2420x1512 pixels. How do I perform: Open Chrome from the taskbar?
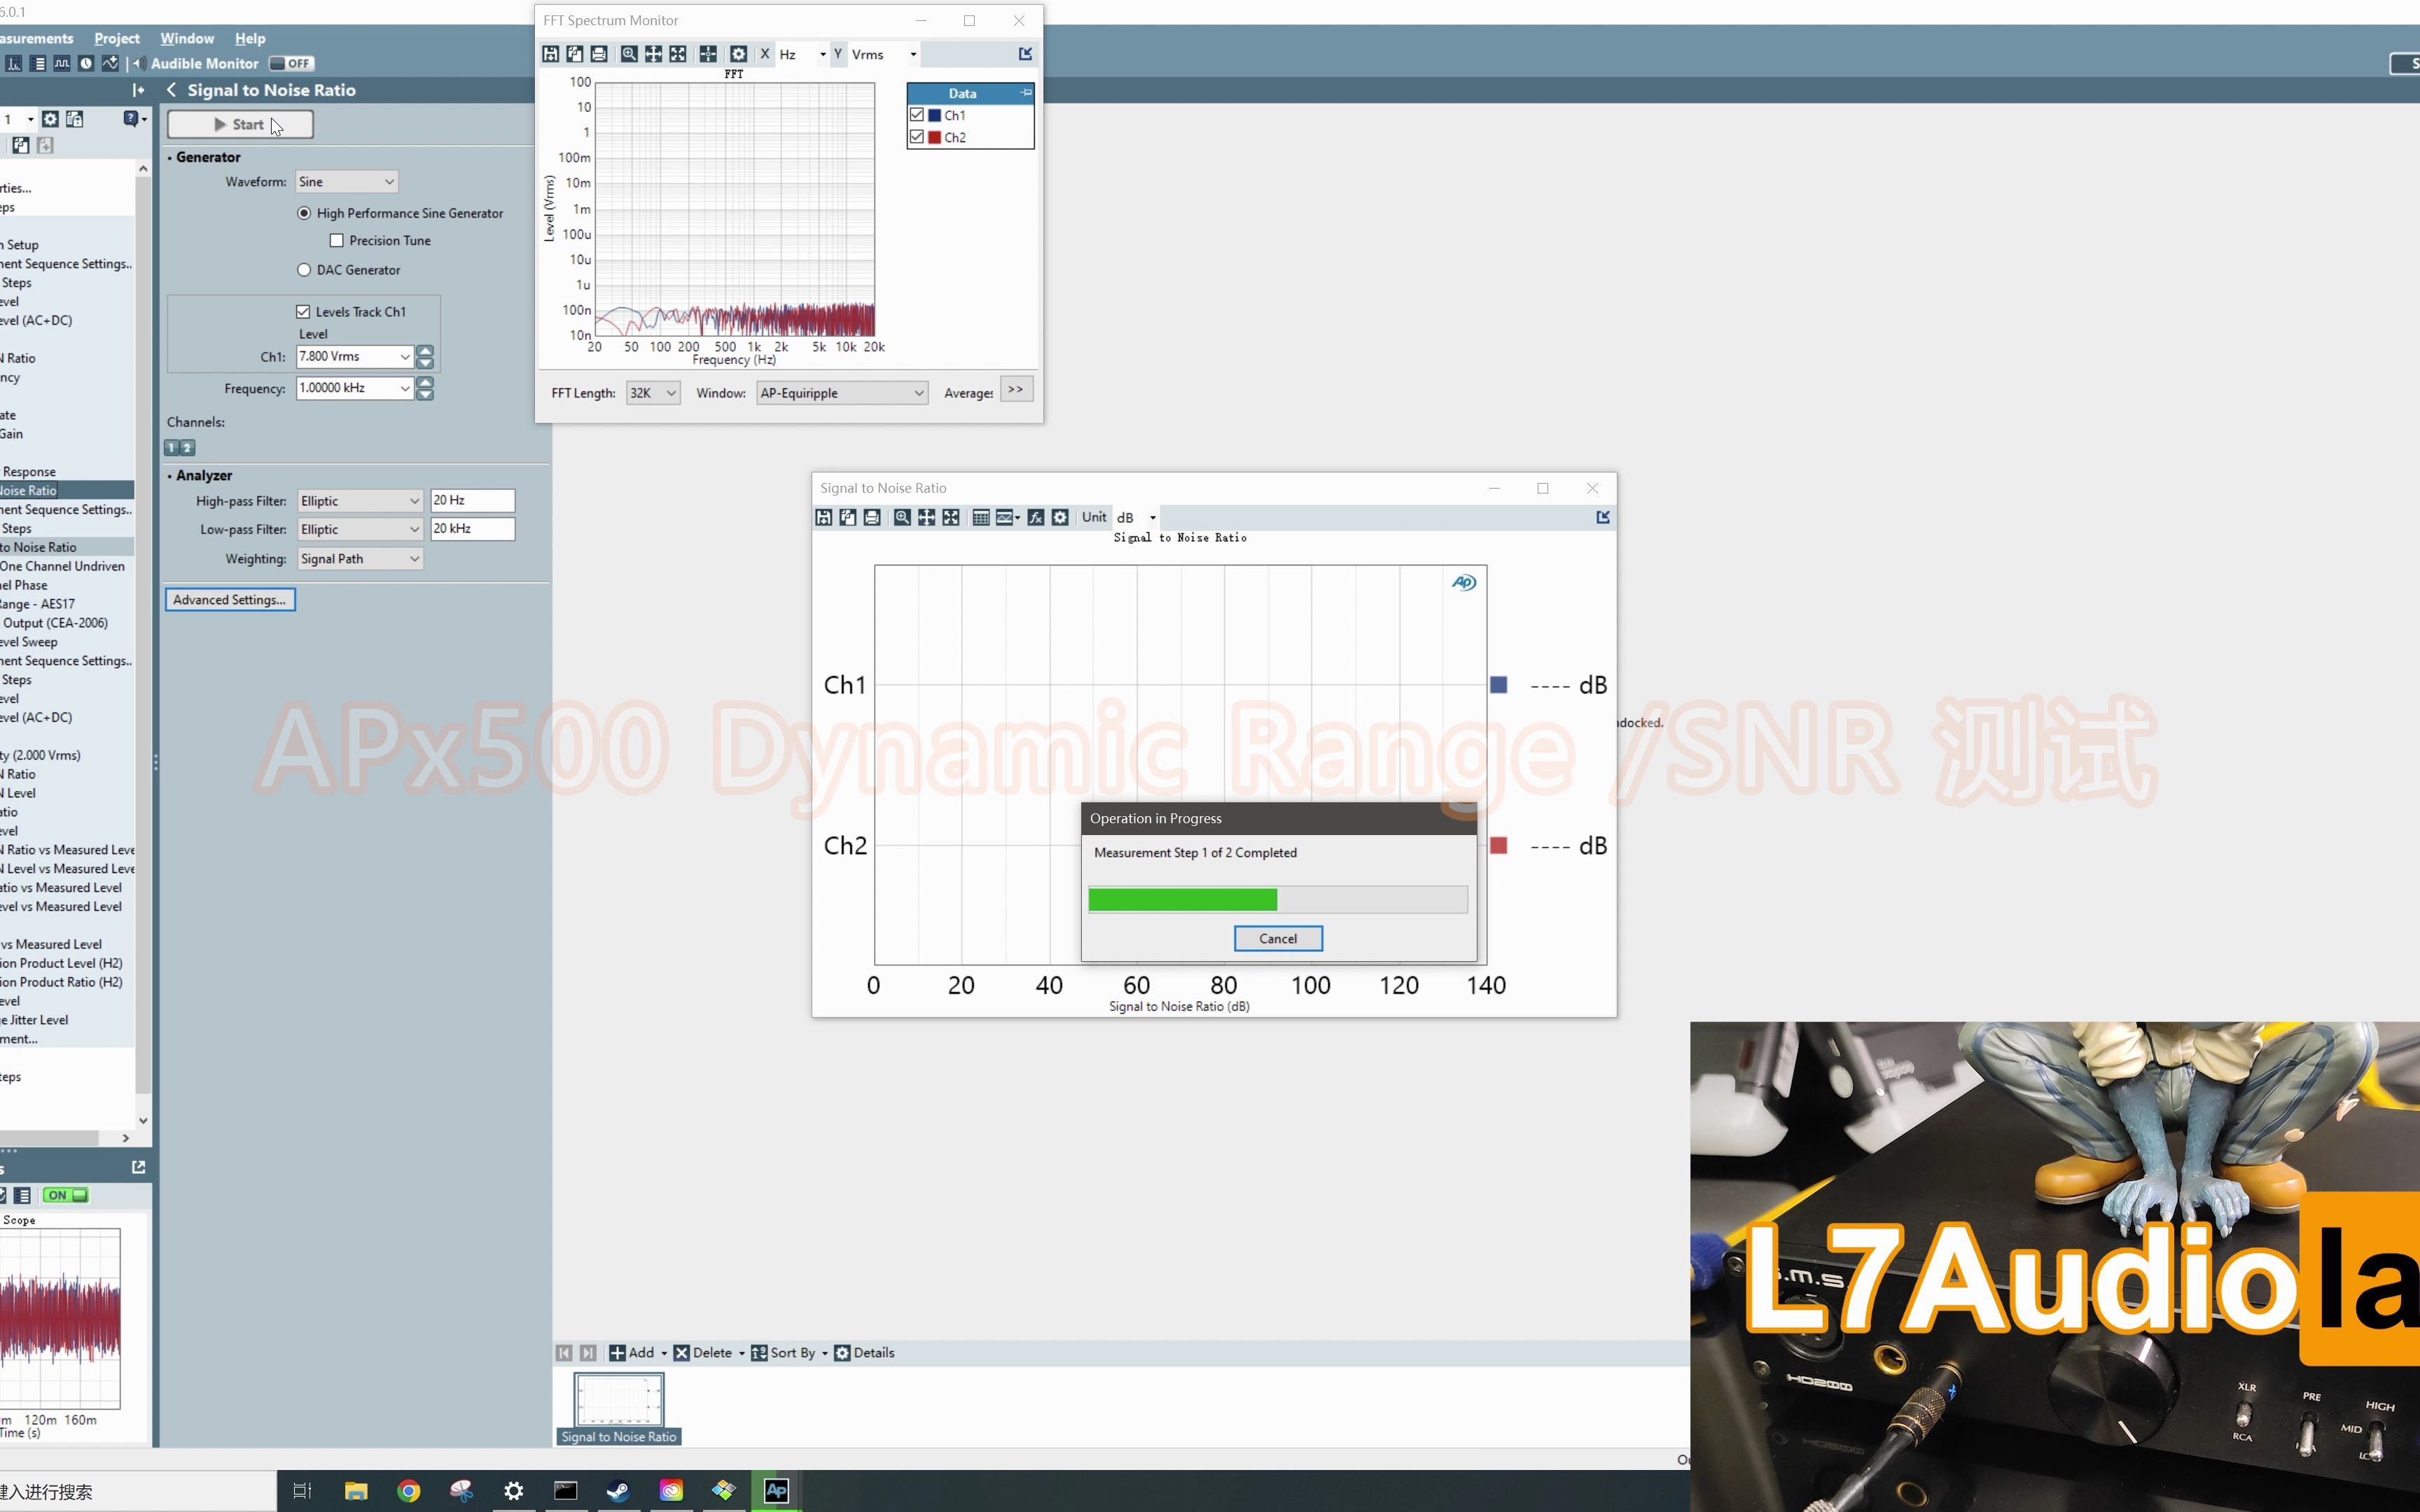(408, 1491)
